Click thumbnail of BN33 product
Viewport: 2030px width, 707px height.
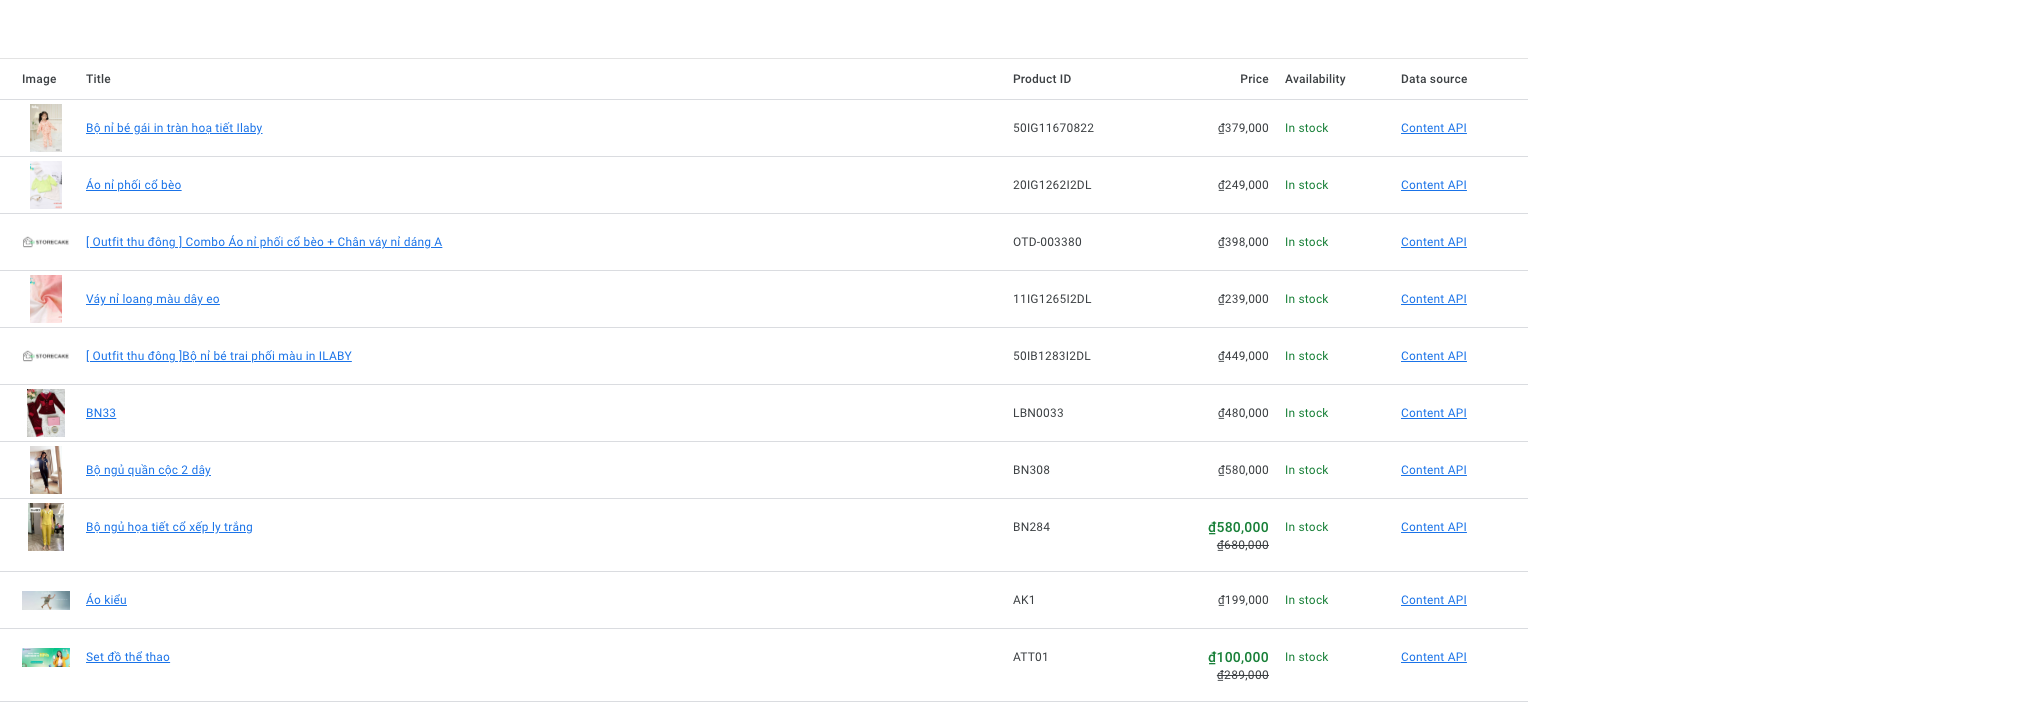[x=46, y=413]
